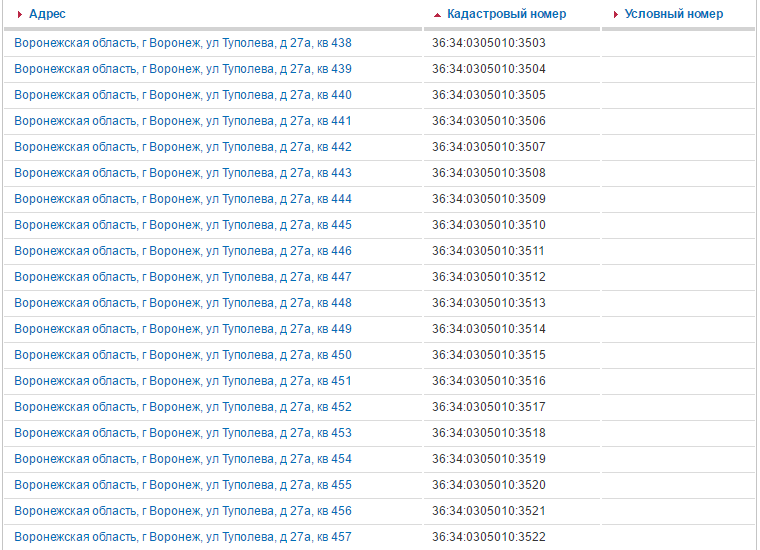
Task: Open address link for кв 439
Action: click(183, 69)
